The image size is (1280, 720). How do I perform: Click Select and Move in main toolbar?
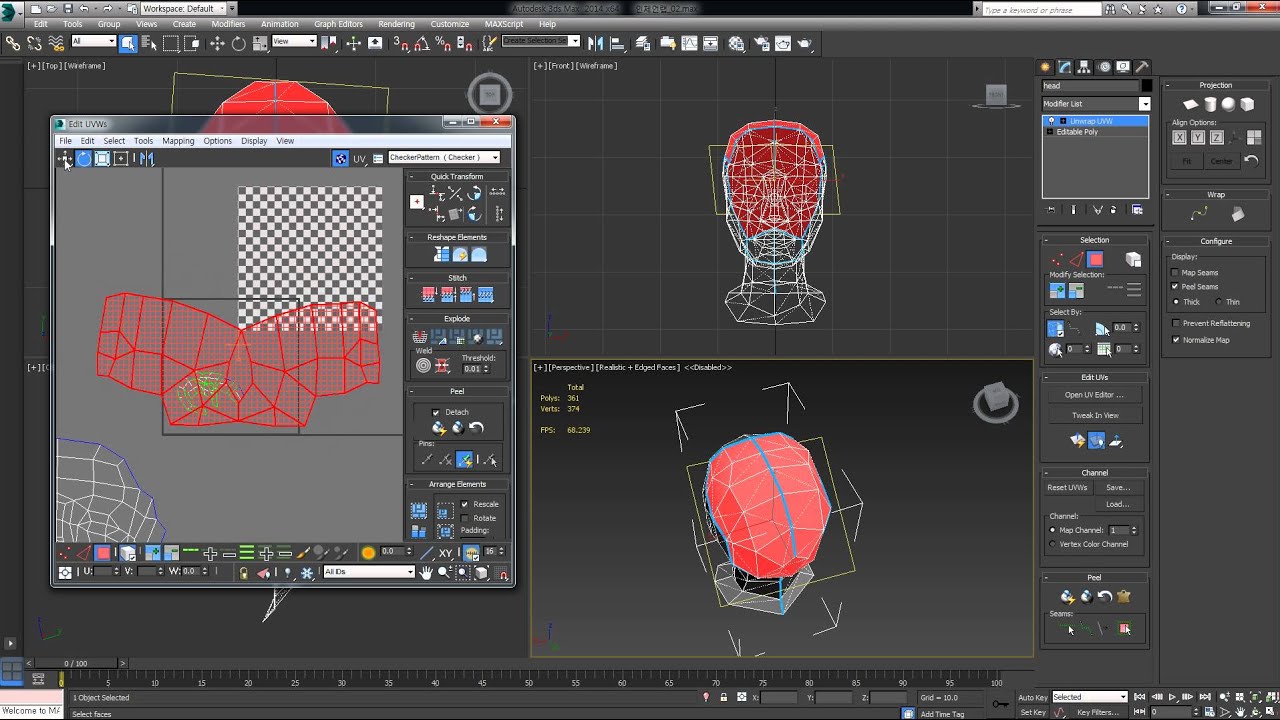216,43
